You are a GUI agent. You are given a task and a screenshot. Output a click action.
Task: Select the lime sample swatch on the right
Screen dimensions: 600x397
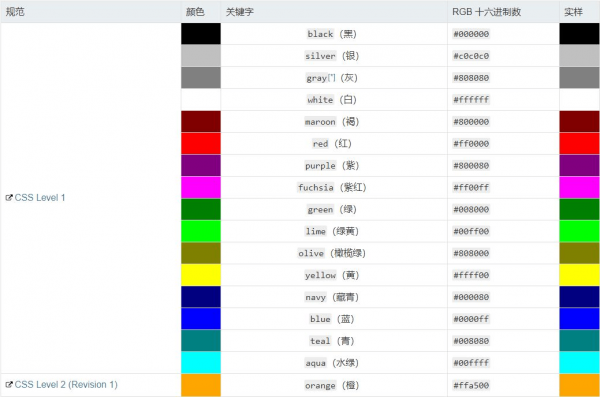(x=579, y=231)
